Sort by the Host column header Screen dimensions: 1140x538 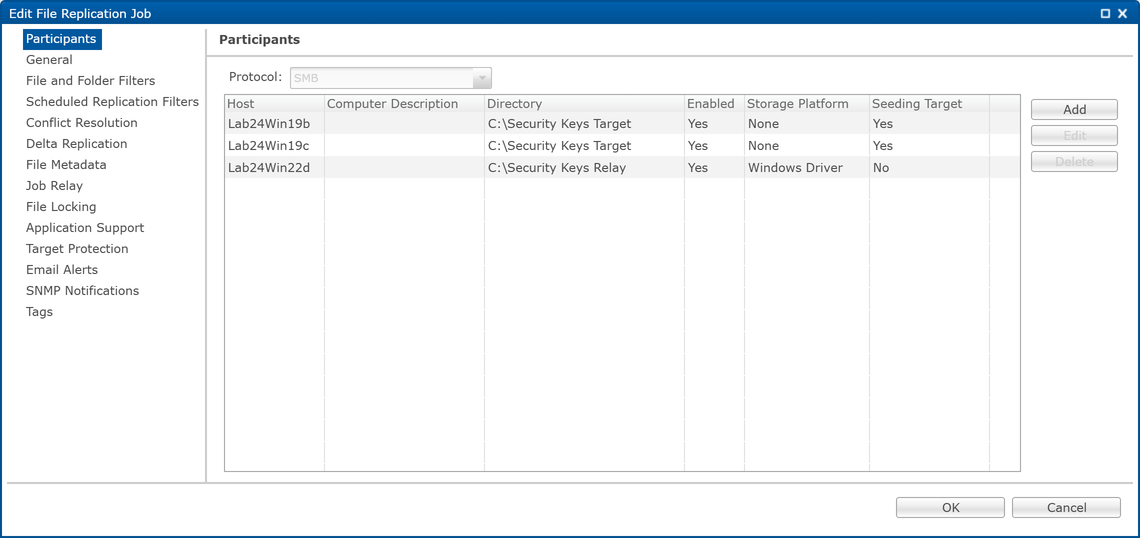(274, 104)
